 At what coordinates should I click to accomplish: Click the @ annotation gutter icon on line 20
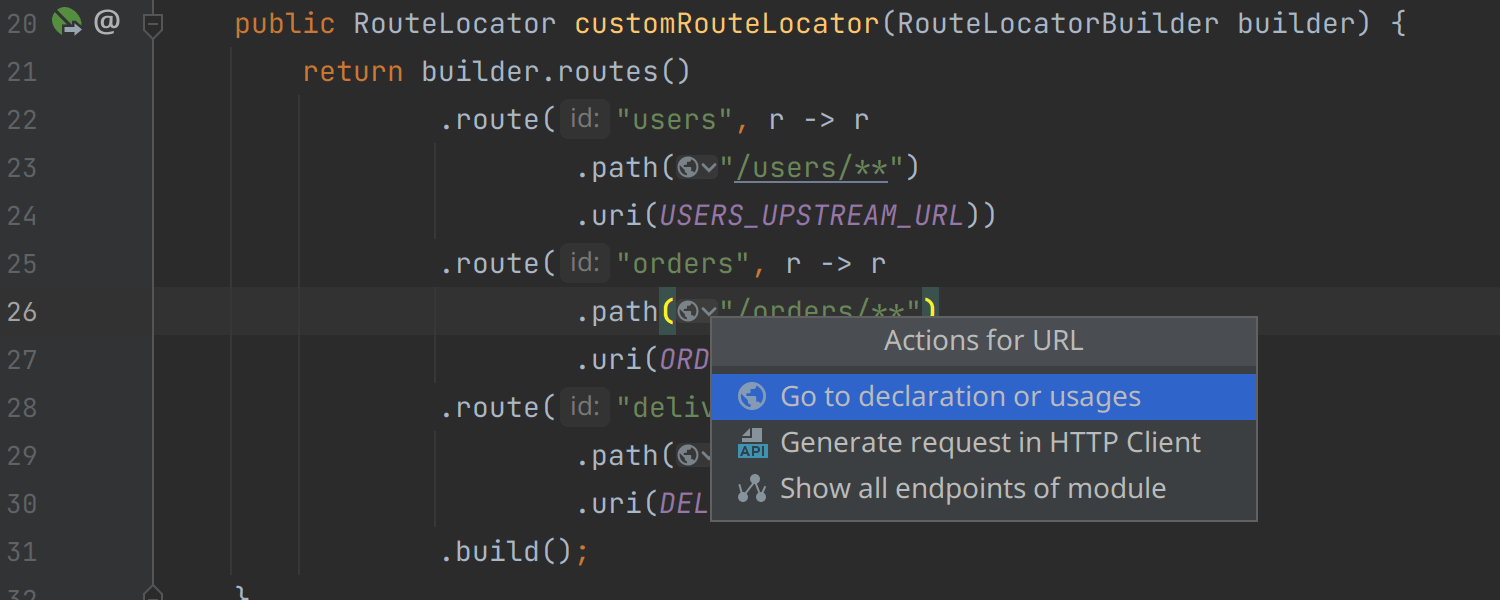point(106,22)
